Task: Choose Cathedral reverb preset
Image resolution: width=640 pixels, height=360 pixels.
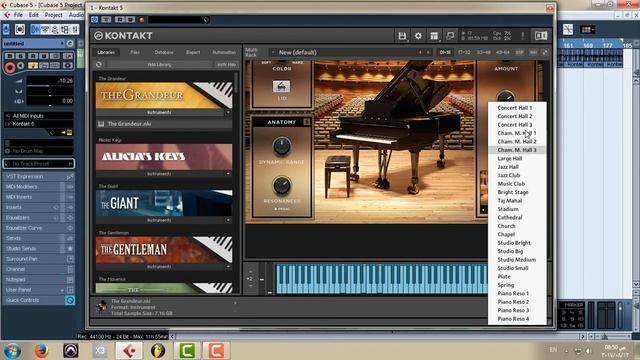Action: 510,218
